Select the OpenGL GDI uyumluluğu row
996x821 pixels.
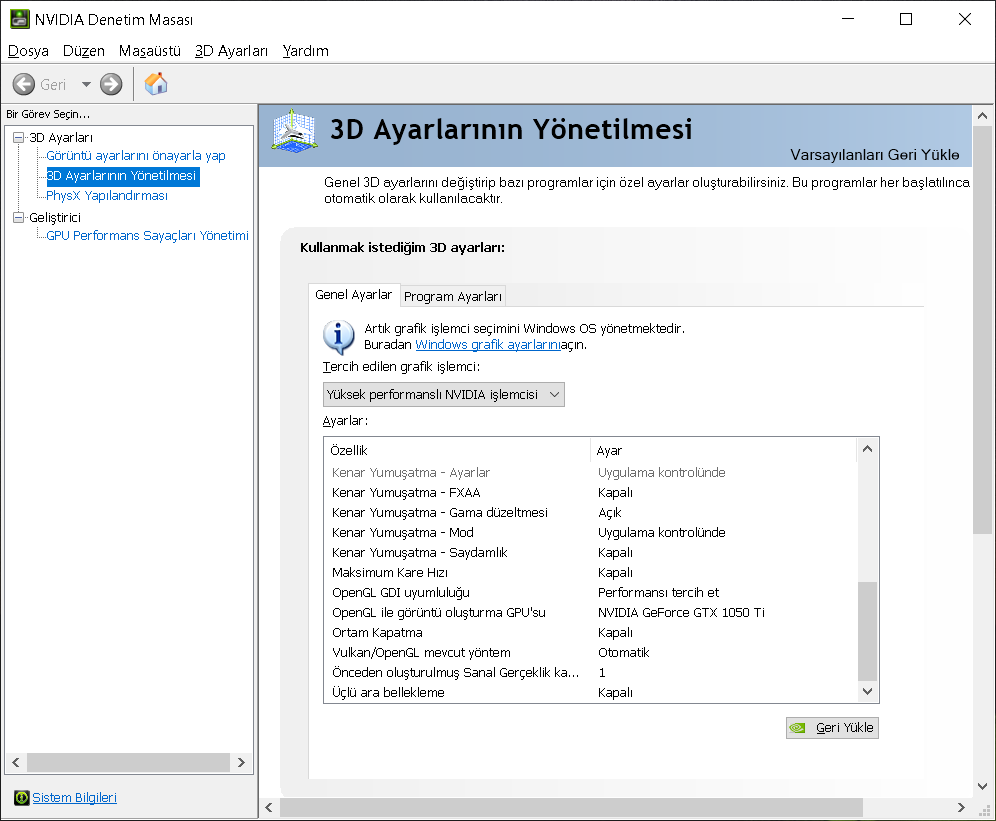click(591, 593)
